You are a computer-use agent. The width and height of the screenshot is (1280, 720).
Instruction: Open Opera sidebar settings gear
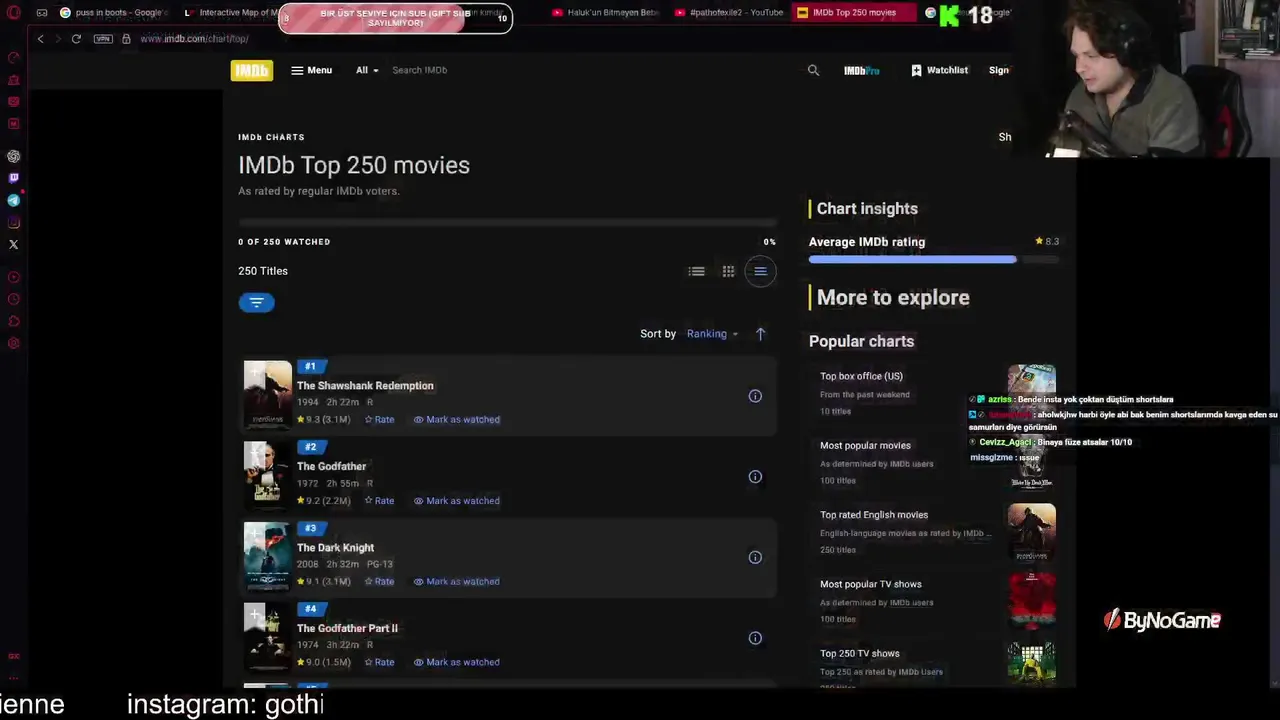pyautogui.click(x=14, y=344)
